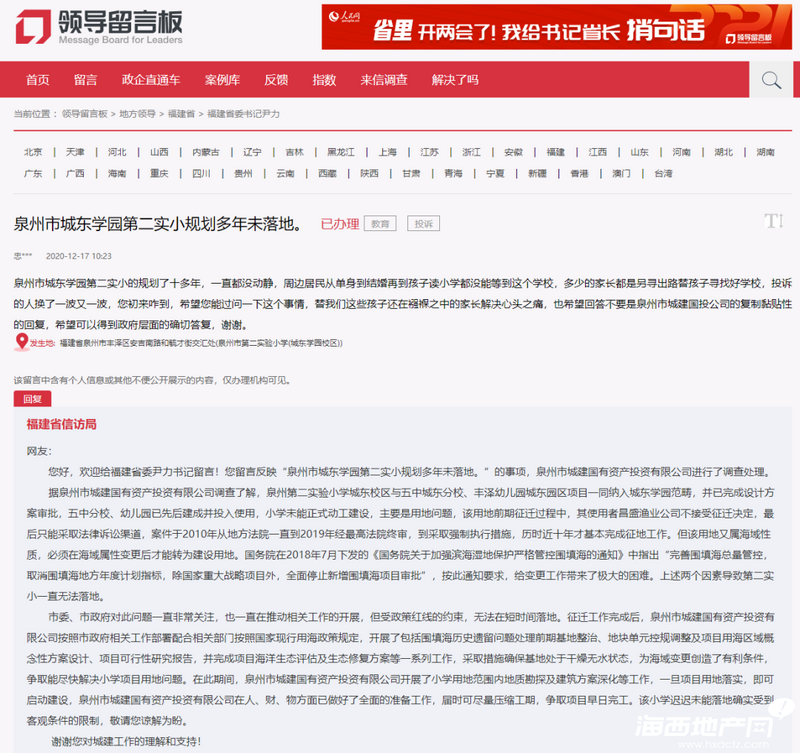Select province 山西

159,152
